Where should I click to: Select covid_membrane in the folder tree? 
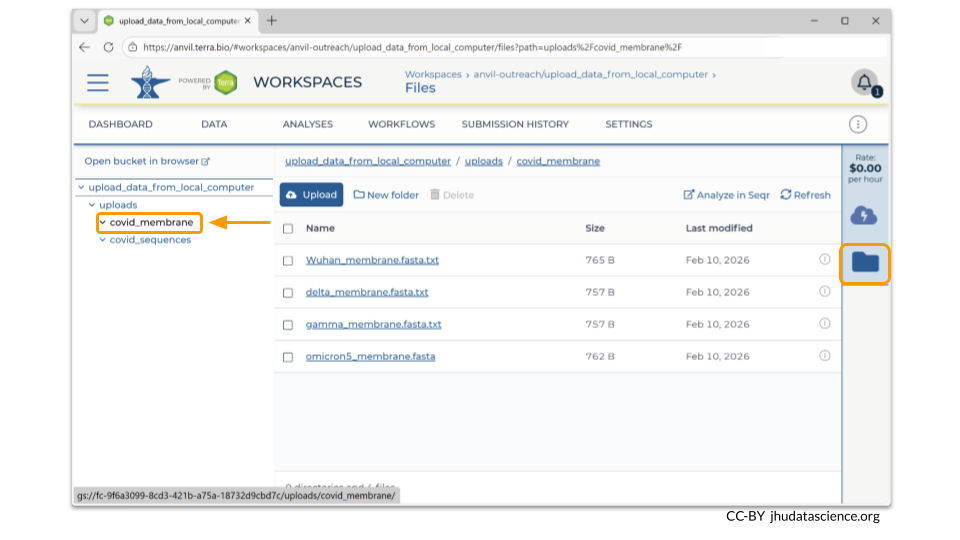coord(151,222)
